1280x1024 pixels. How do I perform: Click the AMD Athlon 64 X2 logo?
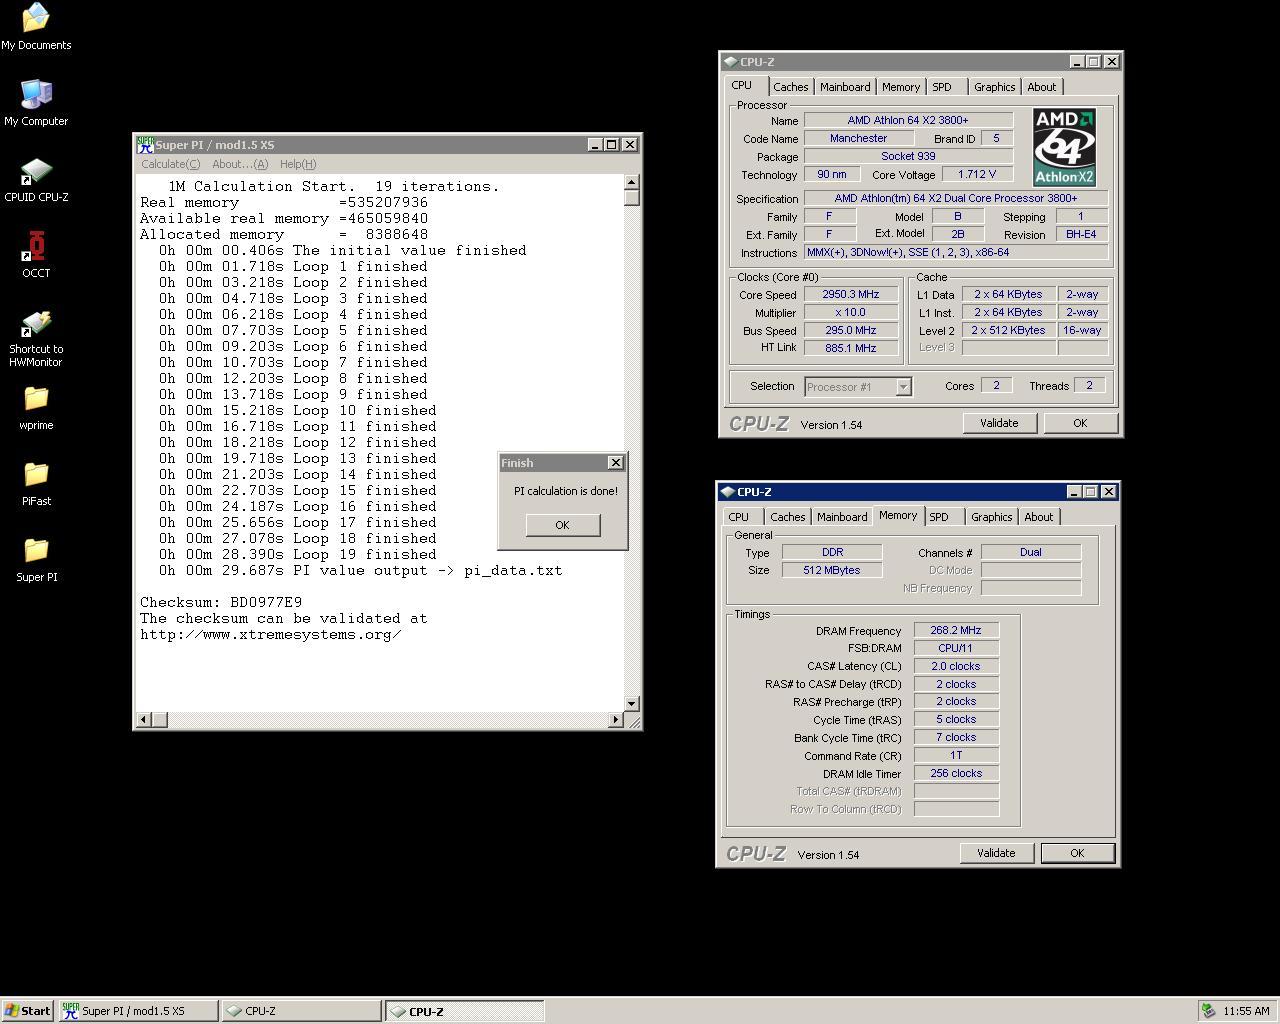pyautogui.click(x=1064, y=147)
